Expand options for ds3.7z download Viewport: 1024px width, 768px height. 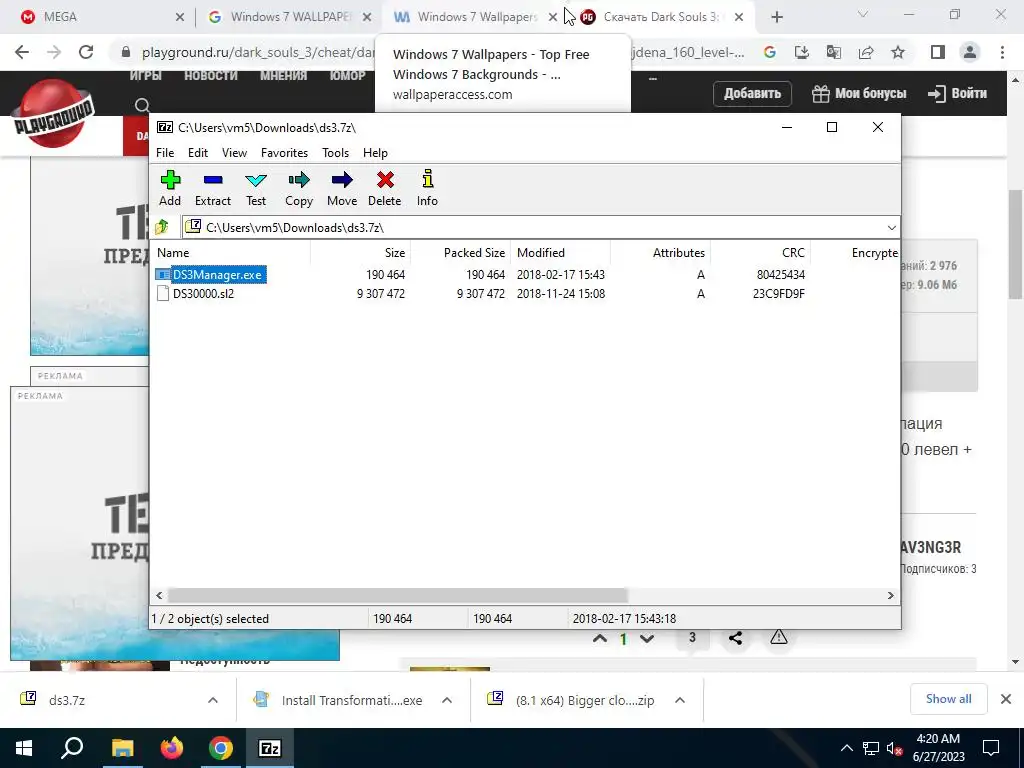tap(213, 700)
